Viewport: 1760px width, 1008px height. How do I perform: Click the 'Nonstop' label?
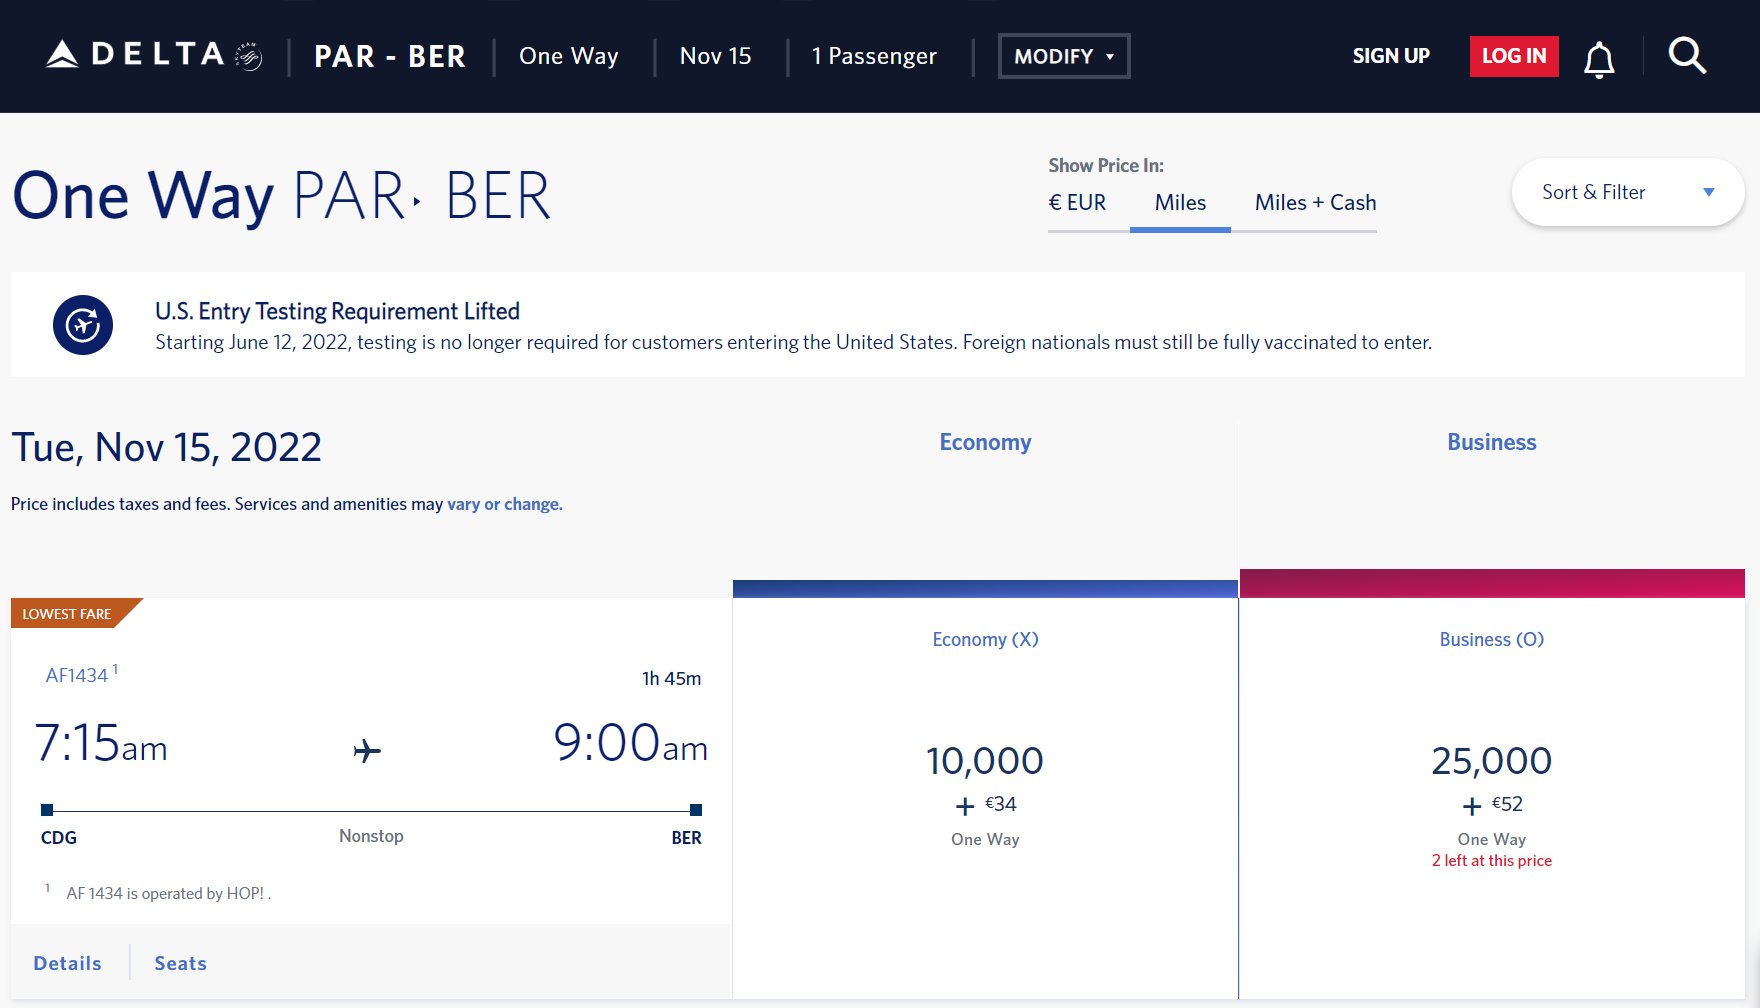(371, 836)
